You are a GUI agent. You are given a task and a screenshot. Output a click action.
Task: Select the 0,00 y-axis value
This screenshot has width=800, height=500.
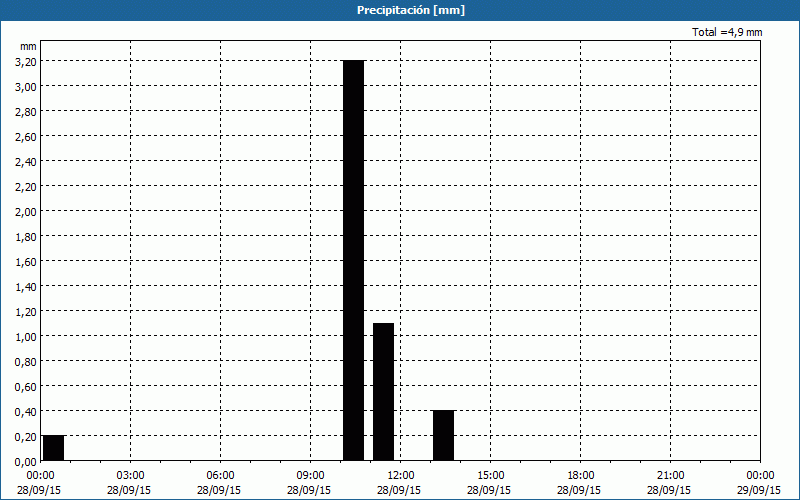[x=26, y=461]
